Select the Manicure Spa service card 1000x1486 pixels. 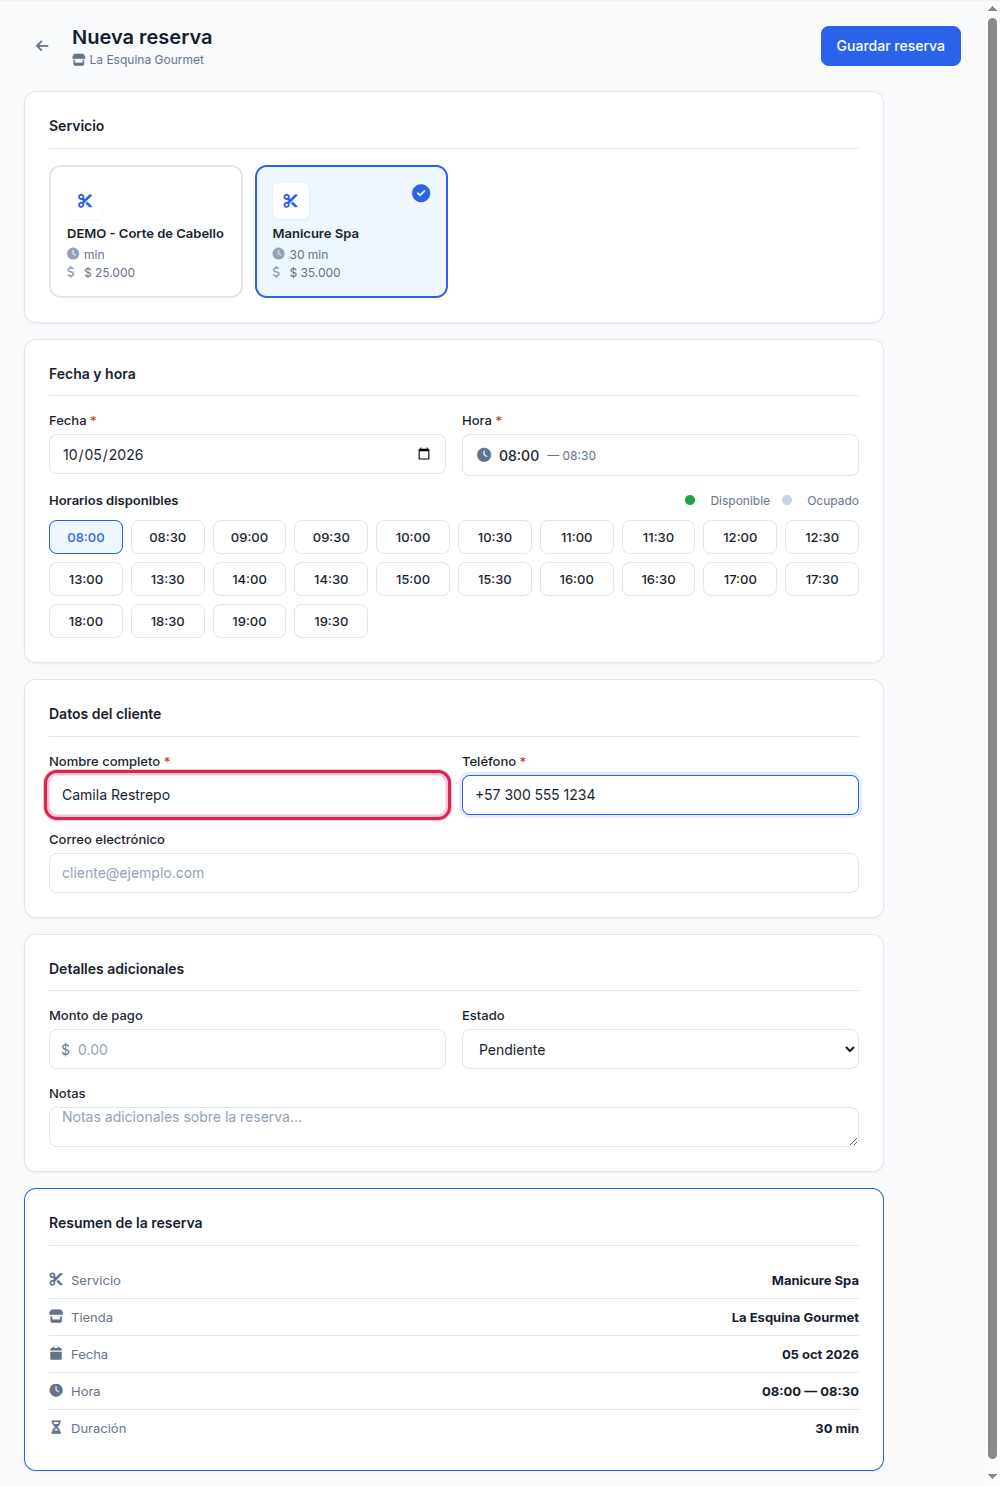(x=351, y=232)
